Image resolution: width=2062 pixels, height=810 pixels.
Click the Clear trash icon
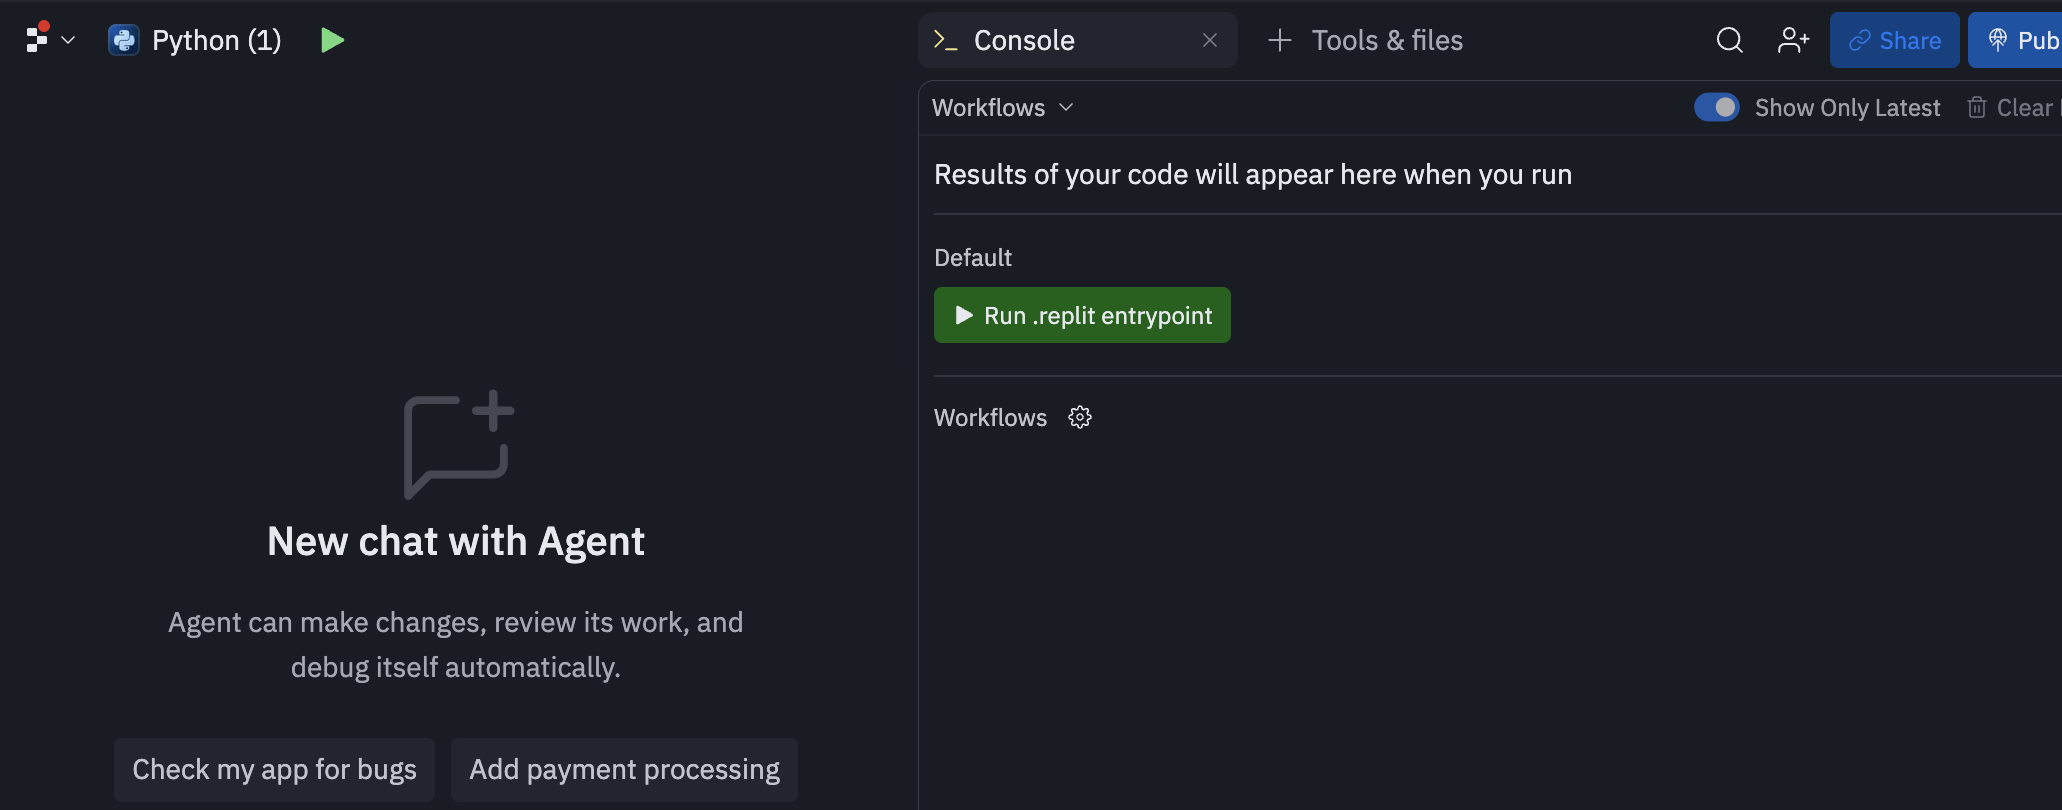click(x=1977, y=107)
